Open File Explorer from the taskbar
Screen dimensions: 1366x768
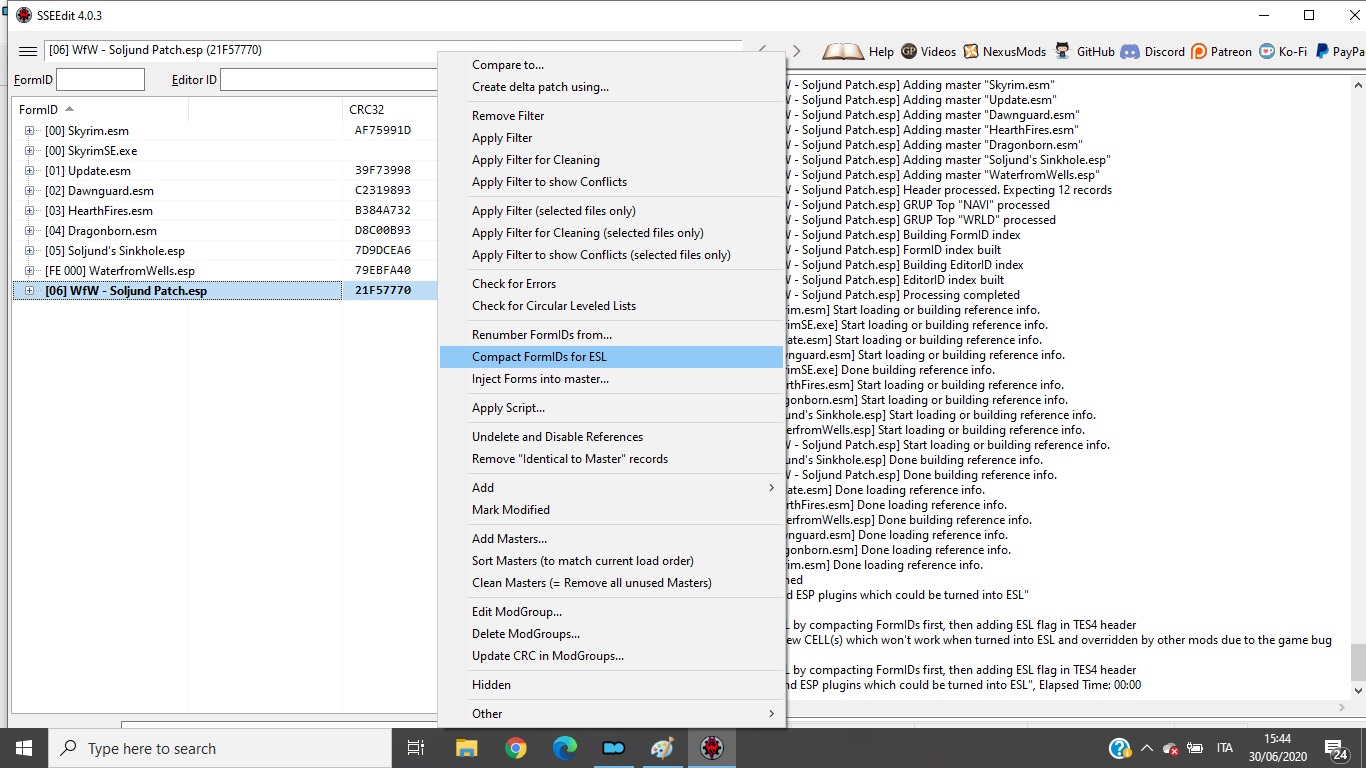click(x=466, y=748)
